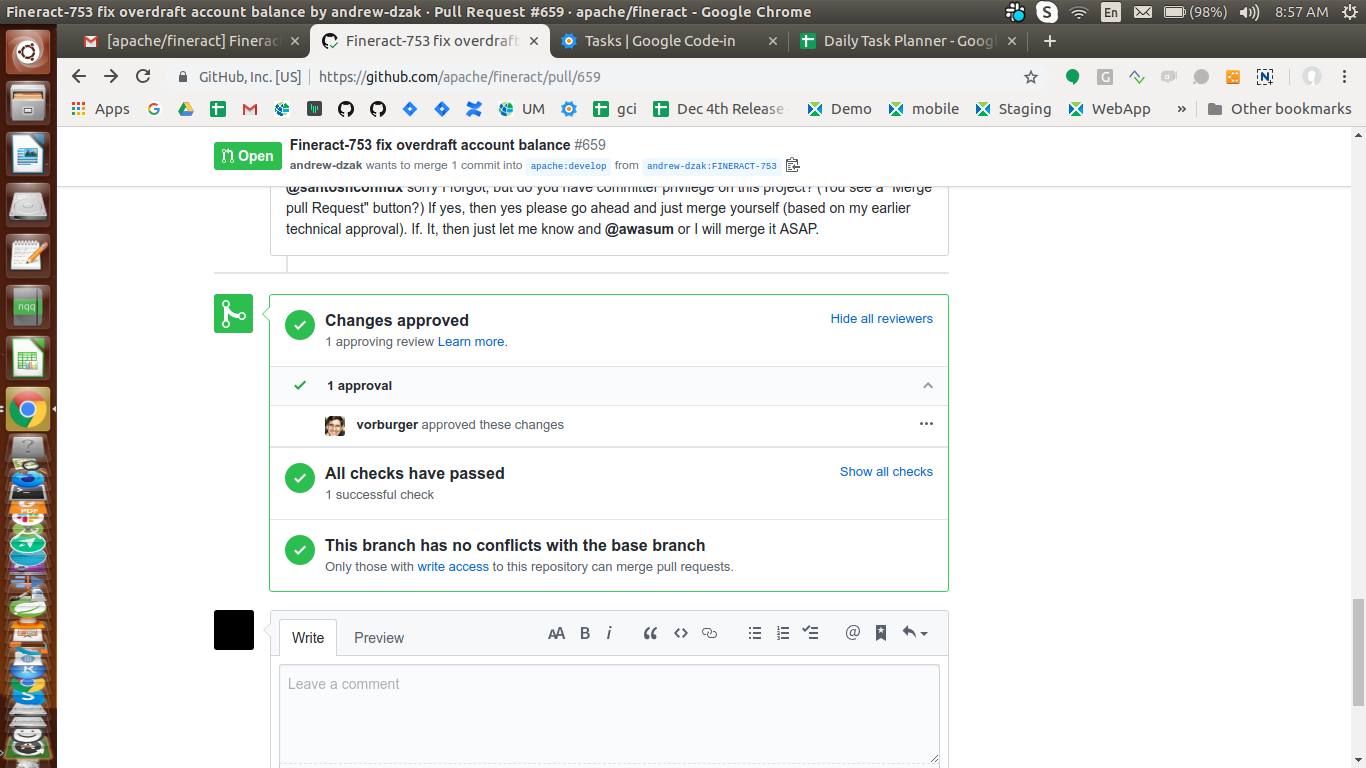This screenshot has height=768, width=1366.
Task: Go back to previous page
Action: pyautogui.click(x=79, y=77)
